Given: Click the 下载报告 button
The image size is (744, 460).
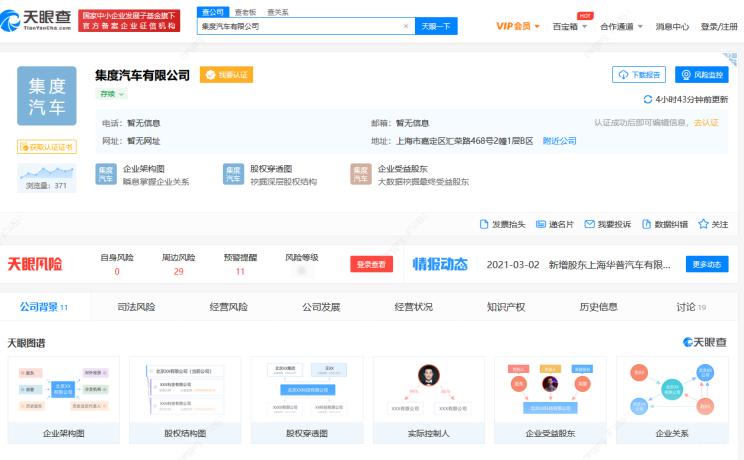Looking at the screenshot, I should coord(639,75).
